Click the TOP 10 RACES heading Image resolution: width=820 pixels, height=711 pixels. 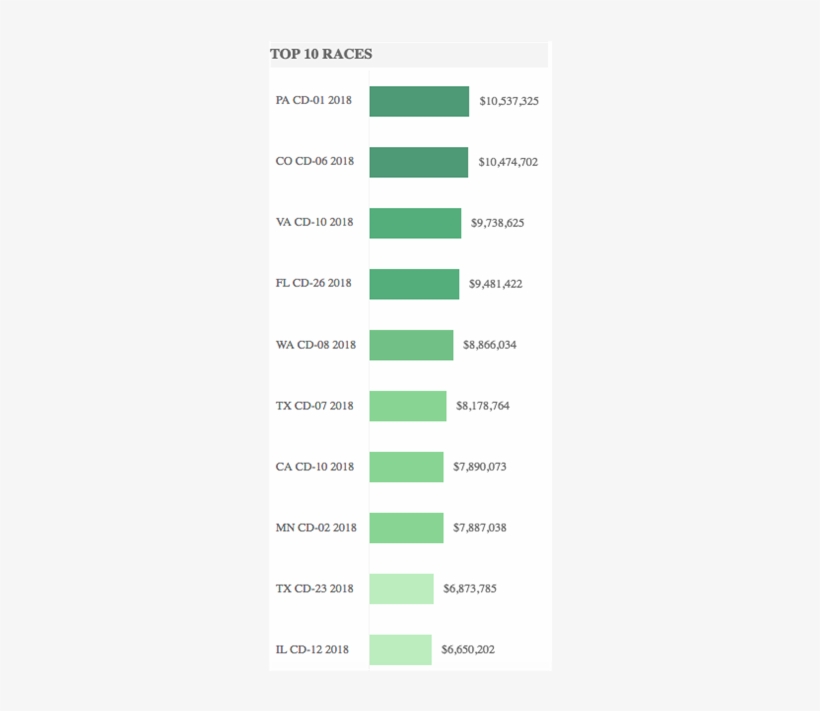(x=321, y=54)
